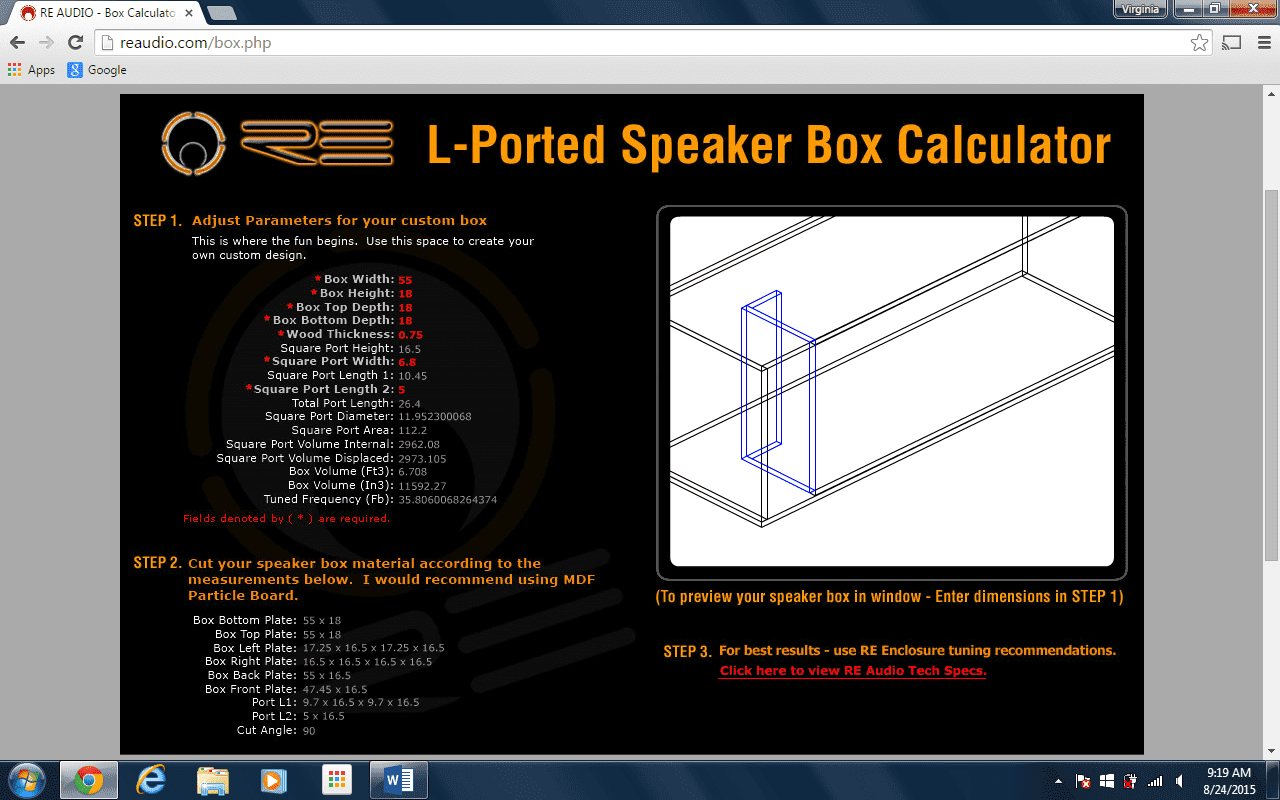Click the Box Width input field
Screen dimensions: 1280x800
pyautogui.click(x=406, y=280)
